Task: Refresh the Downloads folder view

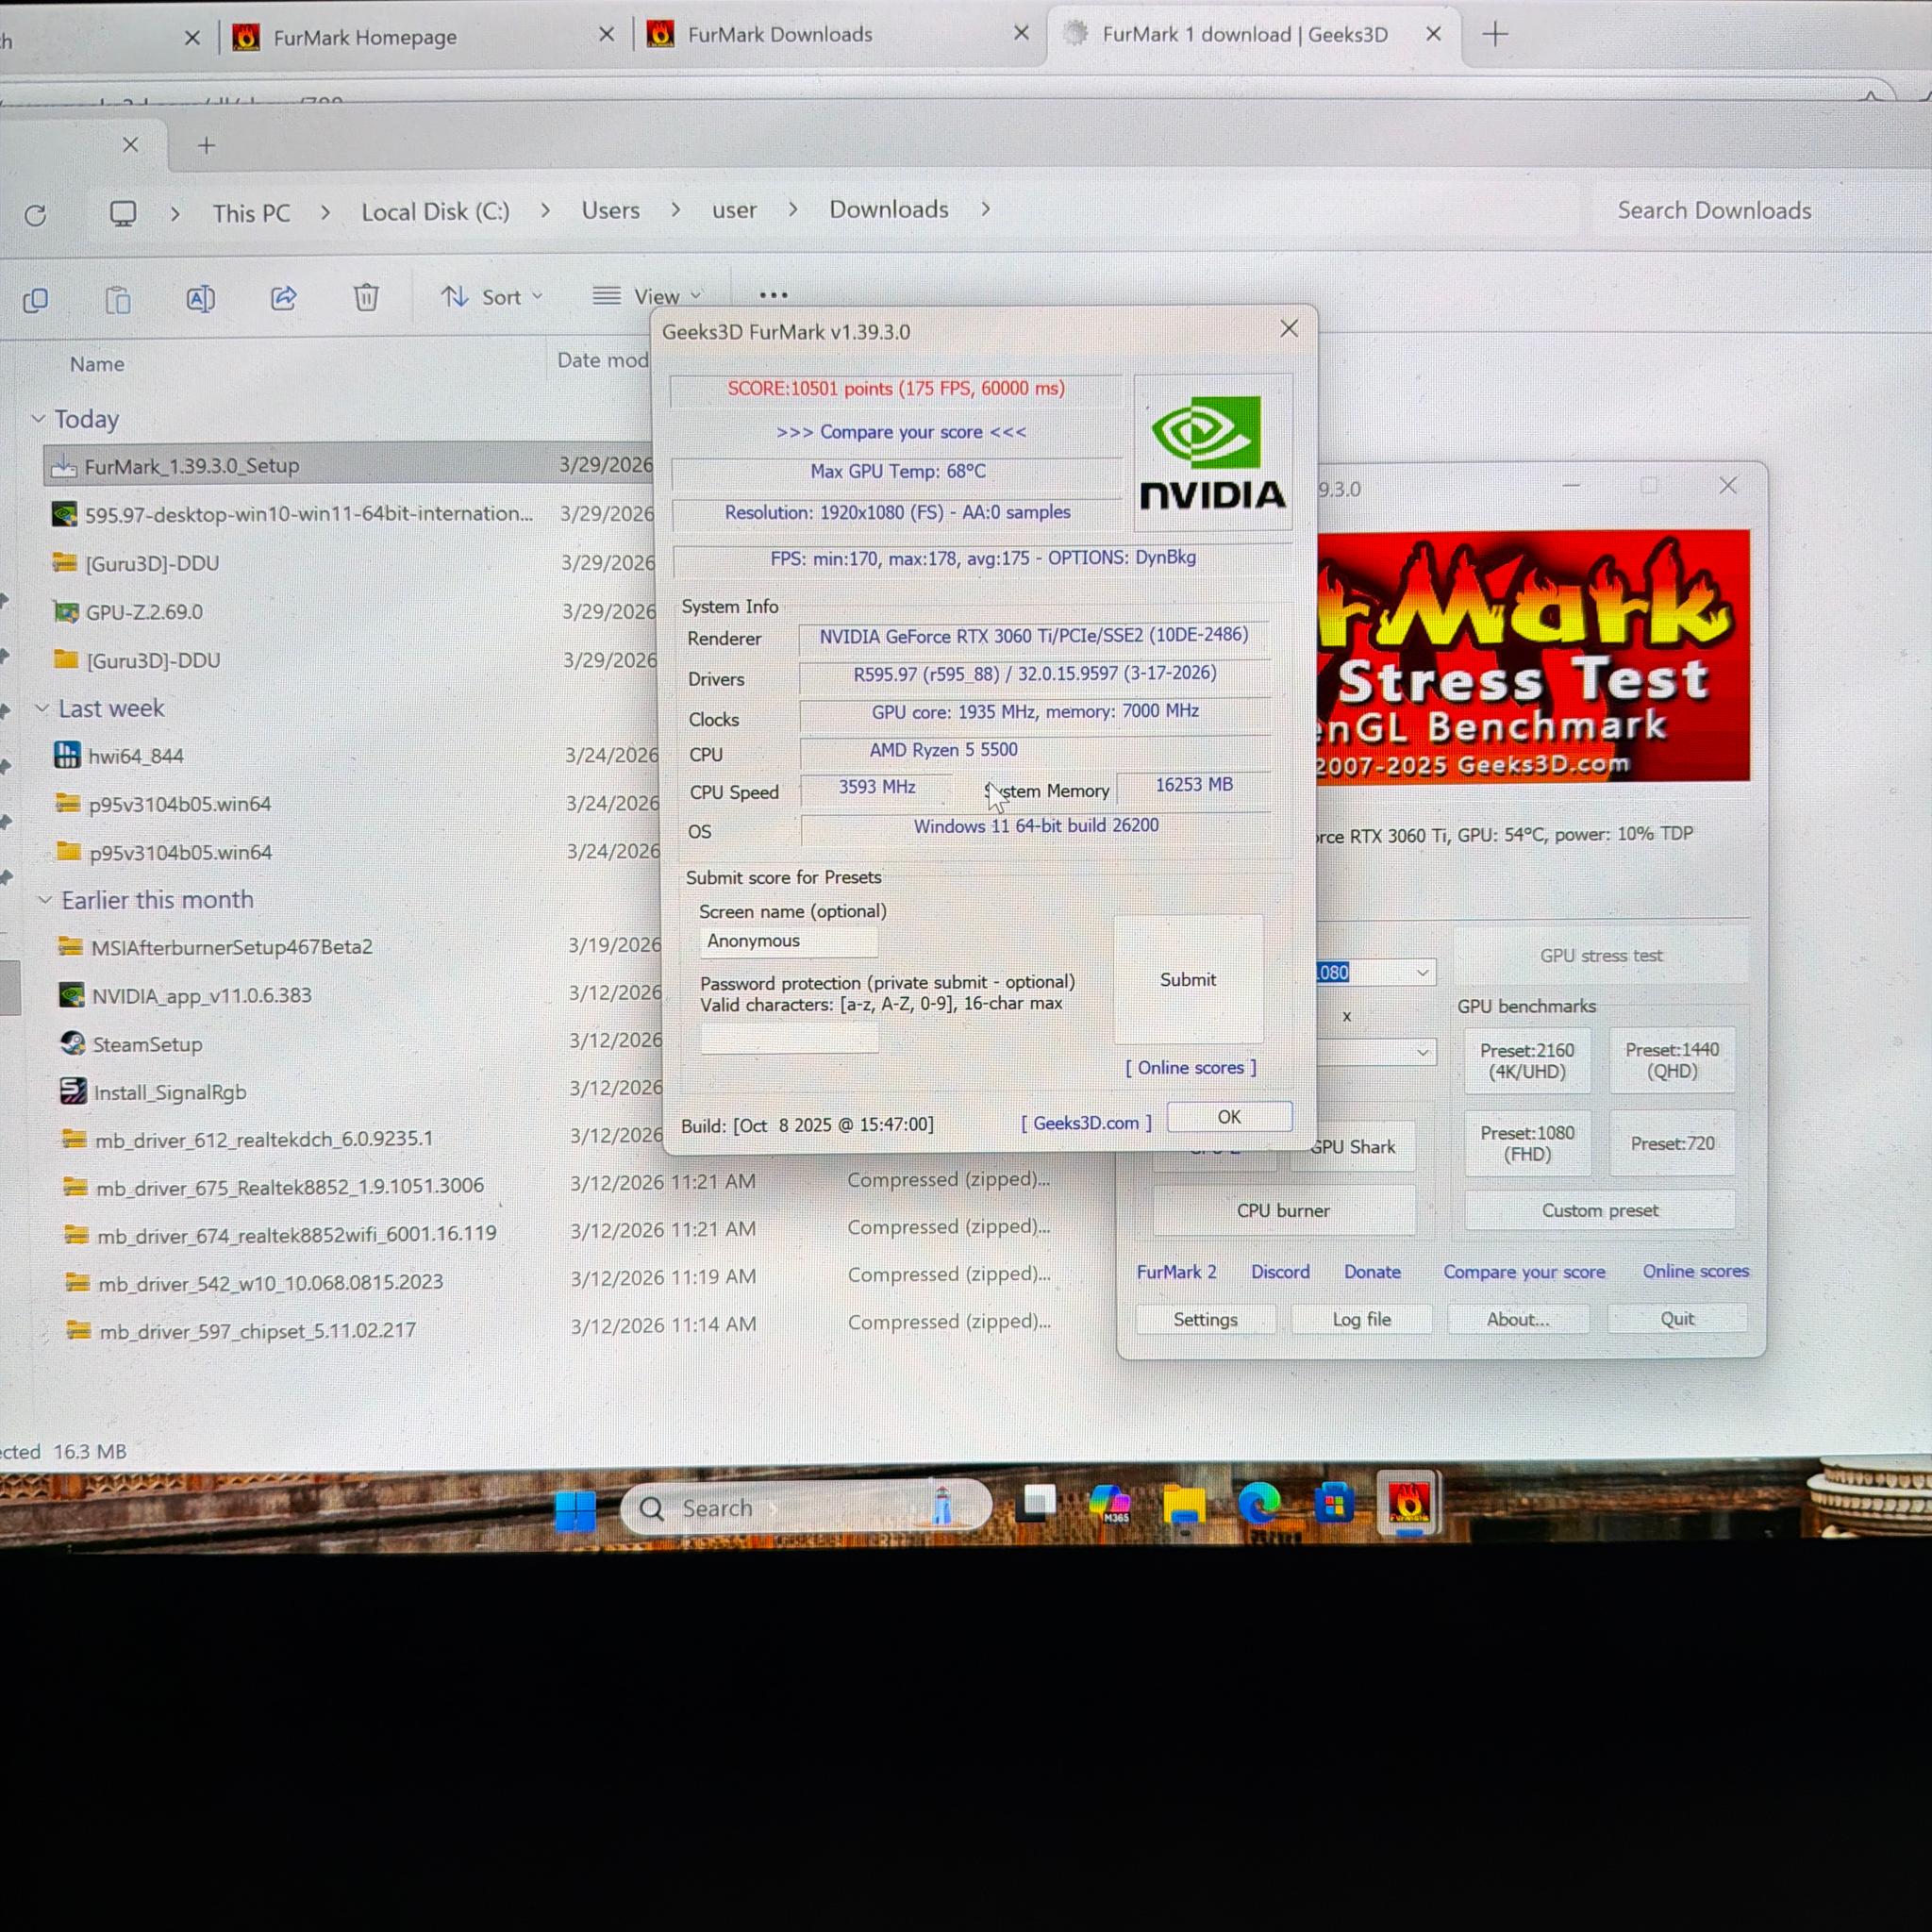Action: (x=36, y=215)
